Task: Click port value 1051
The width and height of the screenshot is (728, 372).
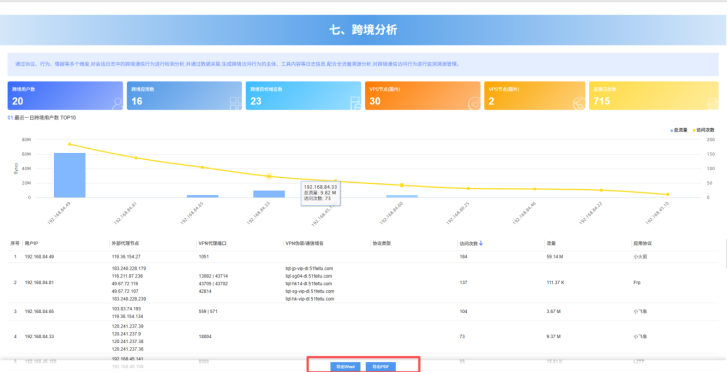Action: [204, 257]
